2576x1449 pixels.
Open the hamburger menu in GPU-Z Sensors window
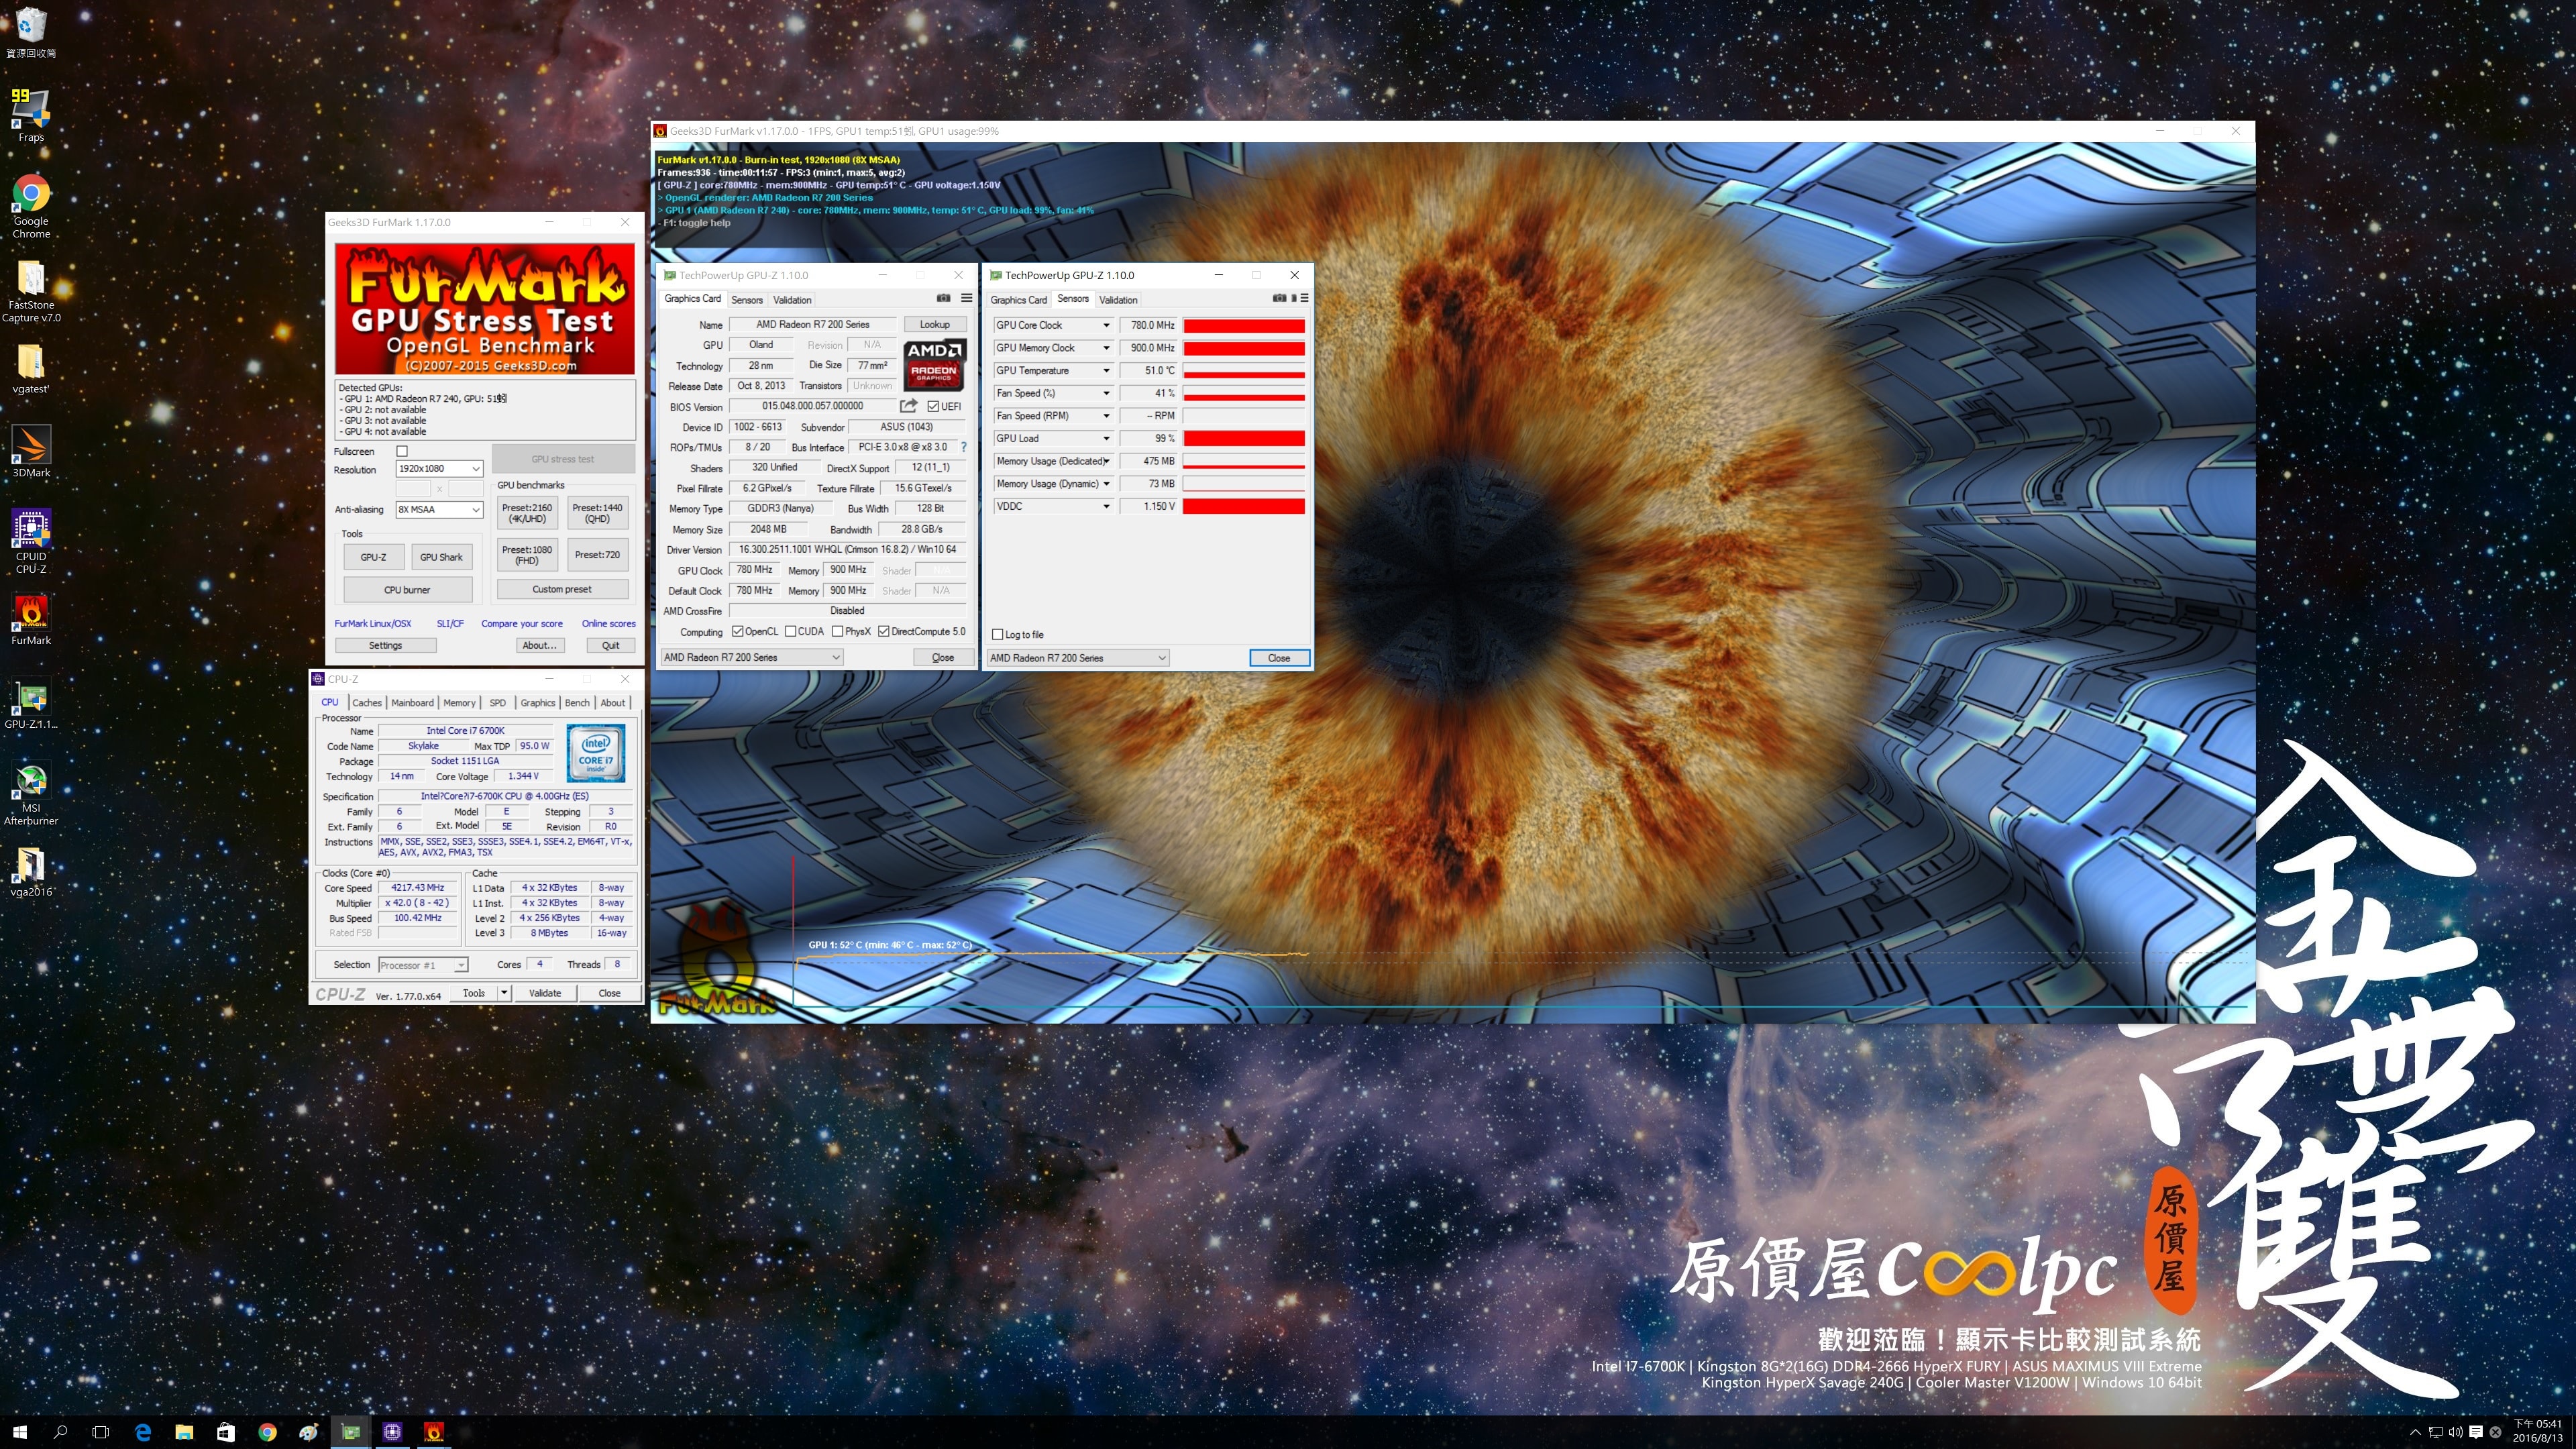tap(1304, 298)
